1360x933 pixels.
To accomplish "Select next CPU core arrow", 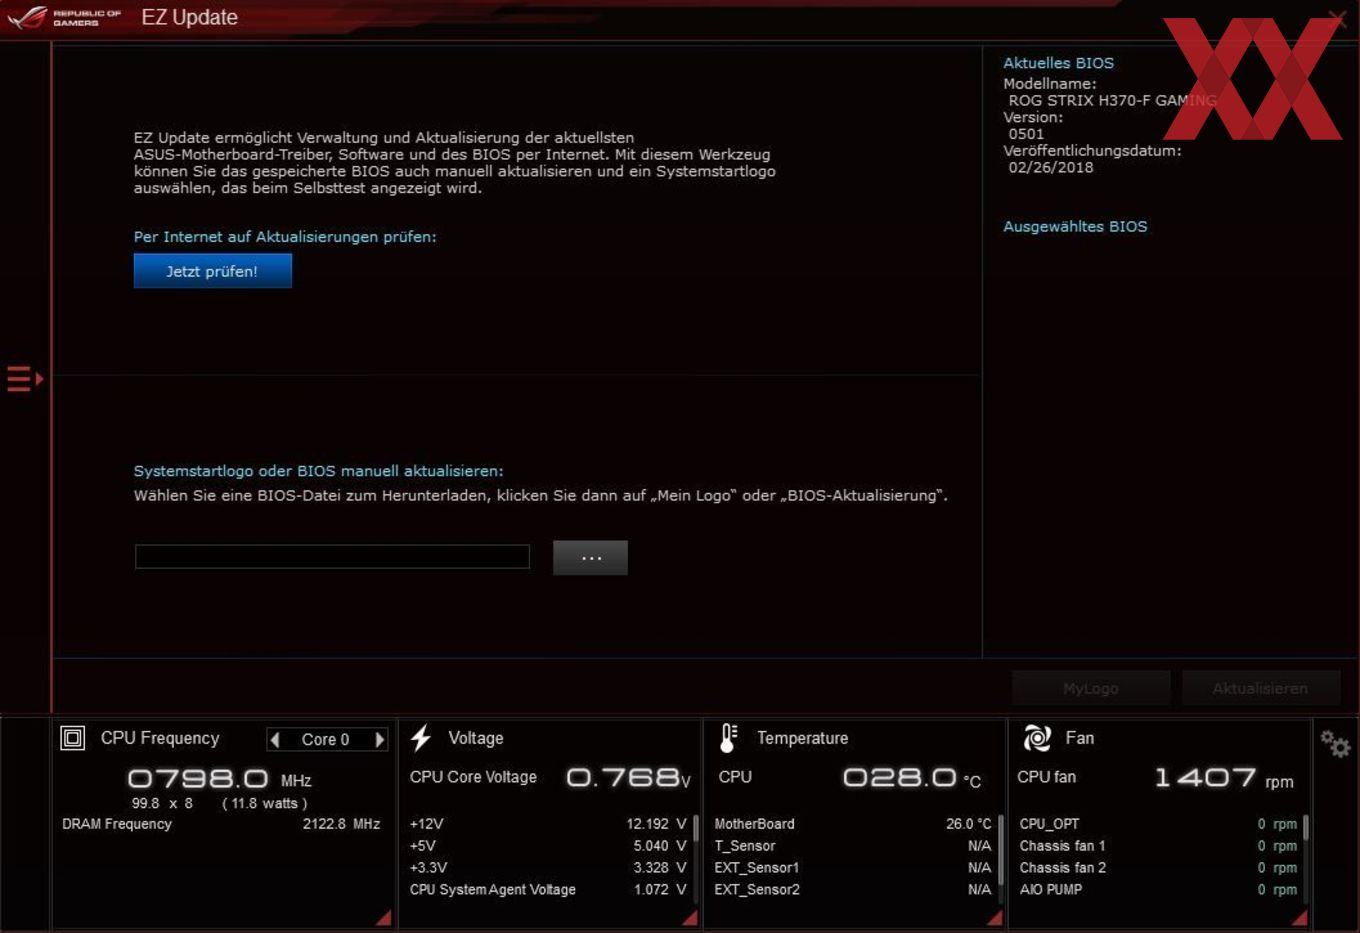I will (379, 739).
